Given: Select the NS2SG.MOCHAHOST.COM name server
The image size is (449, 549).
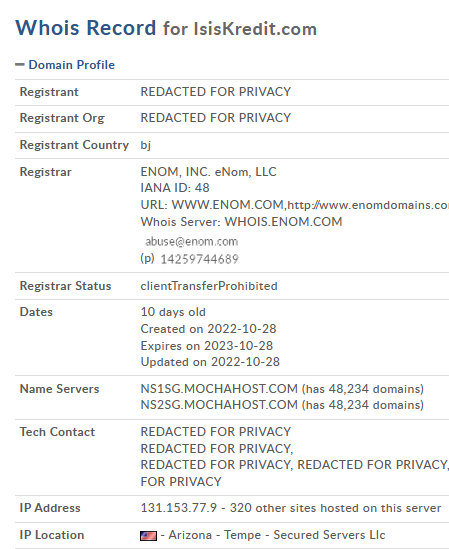Looking at the screenshot, I should click(x=219, y=405).
